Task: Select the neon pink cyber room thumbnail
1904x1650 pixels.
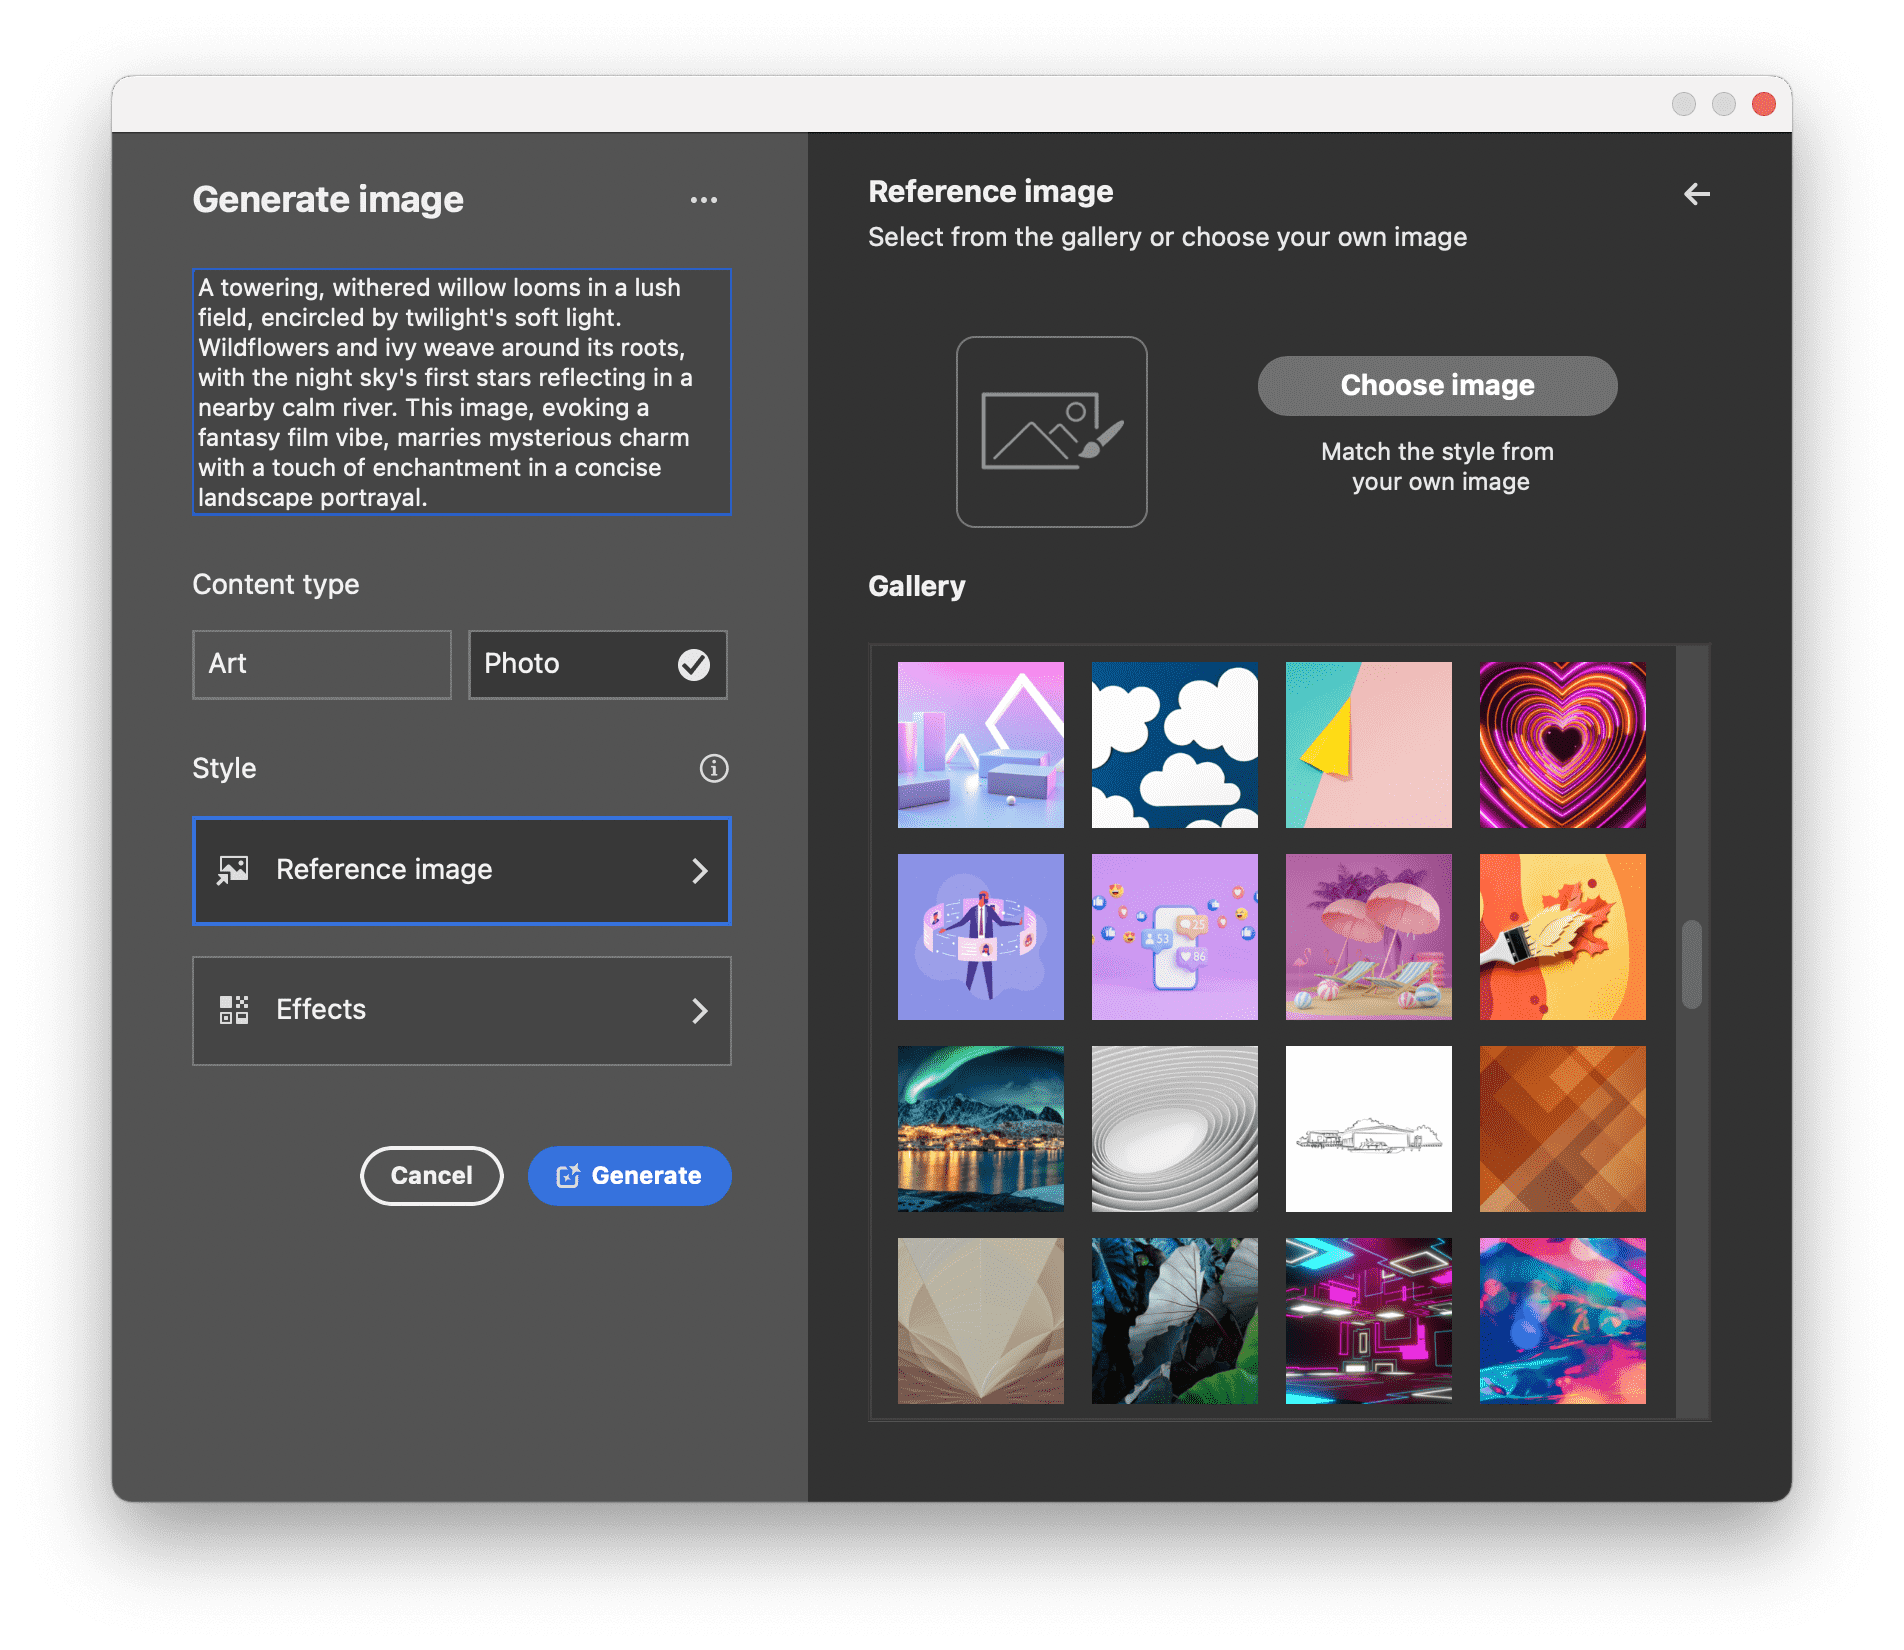Action: click(x=1369, y=1321)
